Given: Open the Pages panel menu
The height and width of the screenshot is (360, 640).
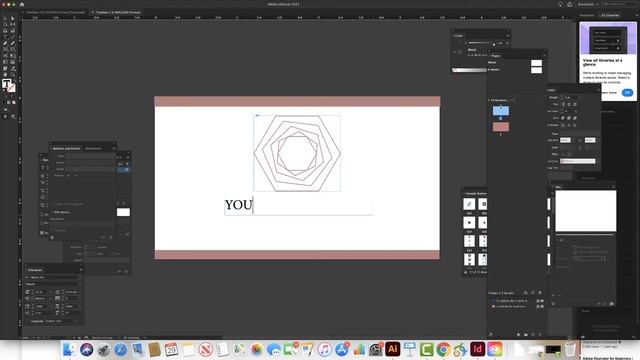Looking at the screenshot, I should pos(544,55).
